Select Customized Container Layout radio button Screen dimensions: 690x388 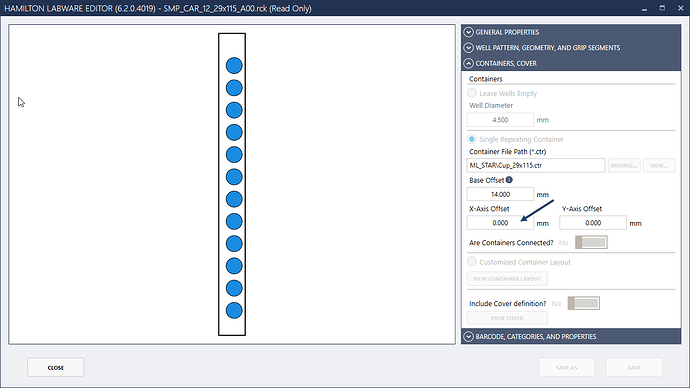[472, 262]
